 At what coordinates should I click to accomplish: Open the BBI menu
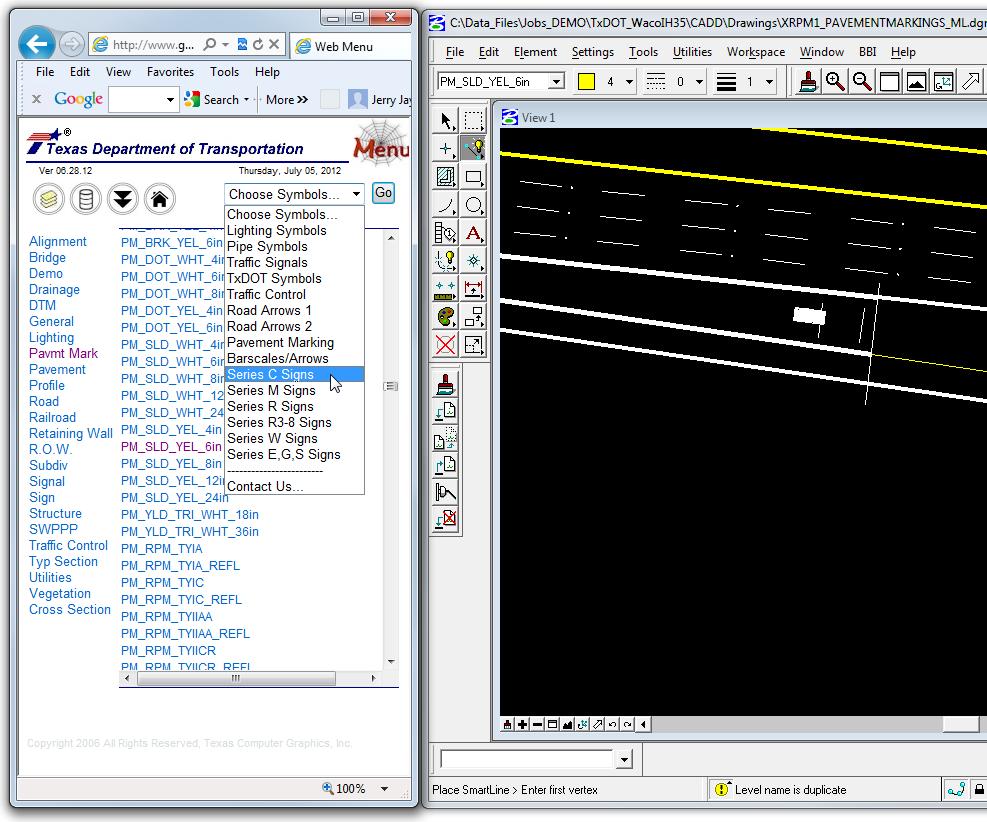coord(867,52)
